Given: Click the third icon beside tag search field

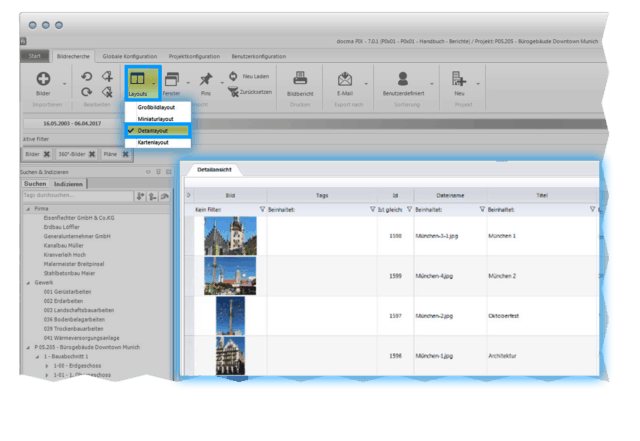Looking at the screenshot, I should click(164, 196).
